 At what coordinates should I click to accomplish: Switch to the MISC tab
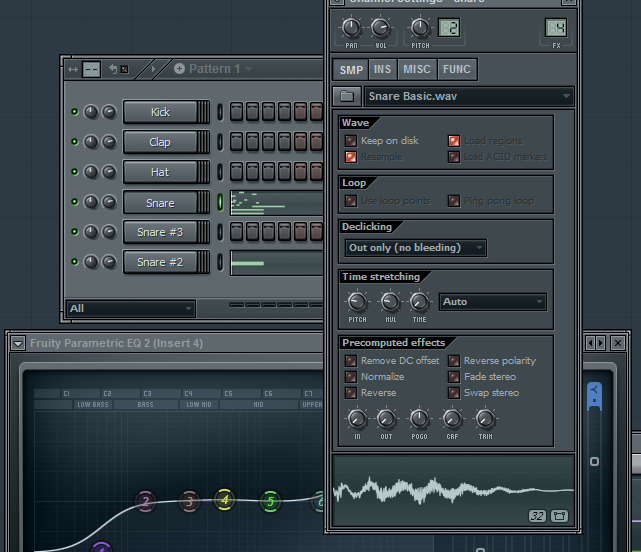click(417, 69)
